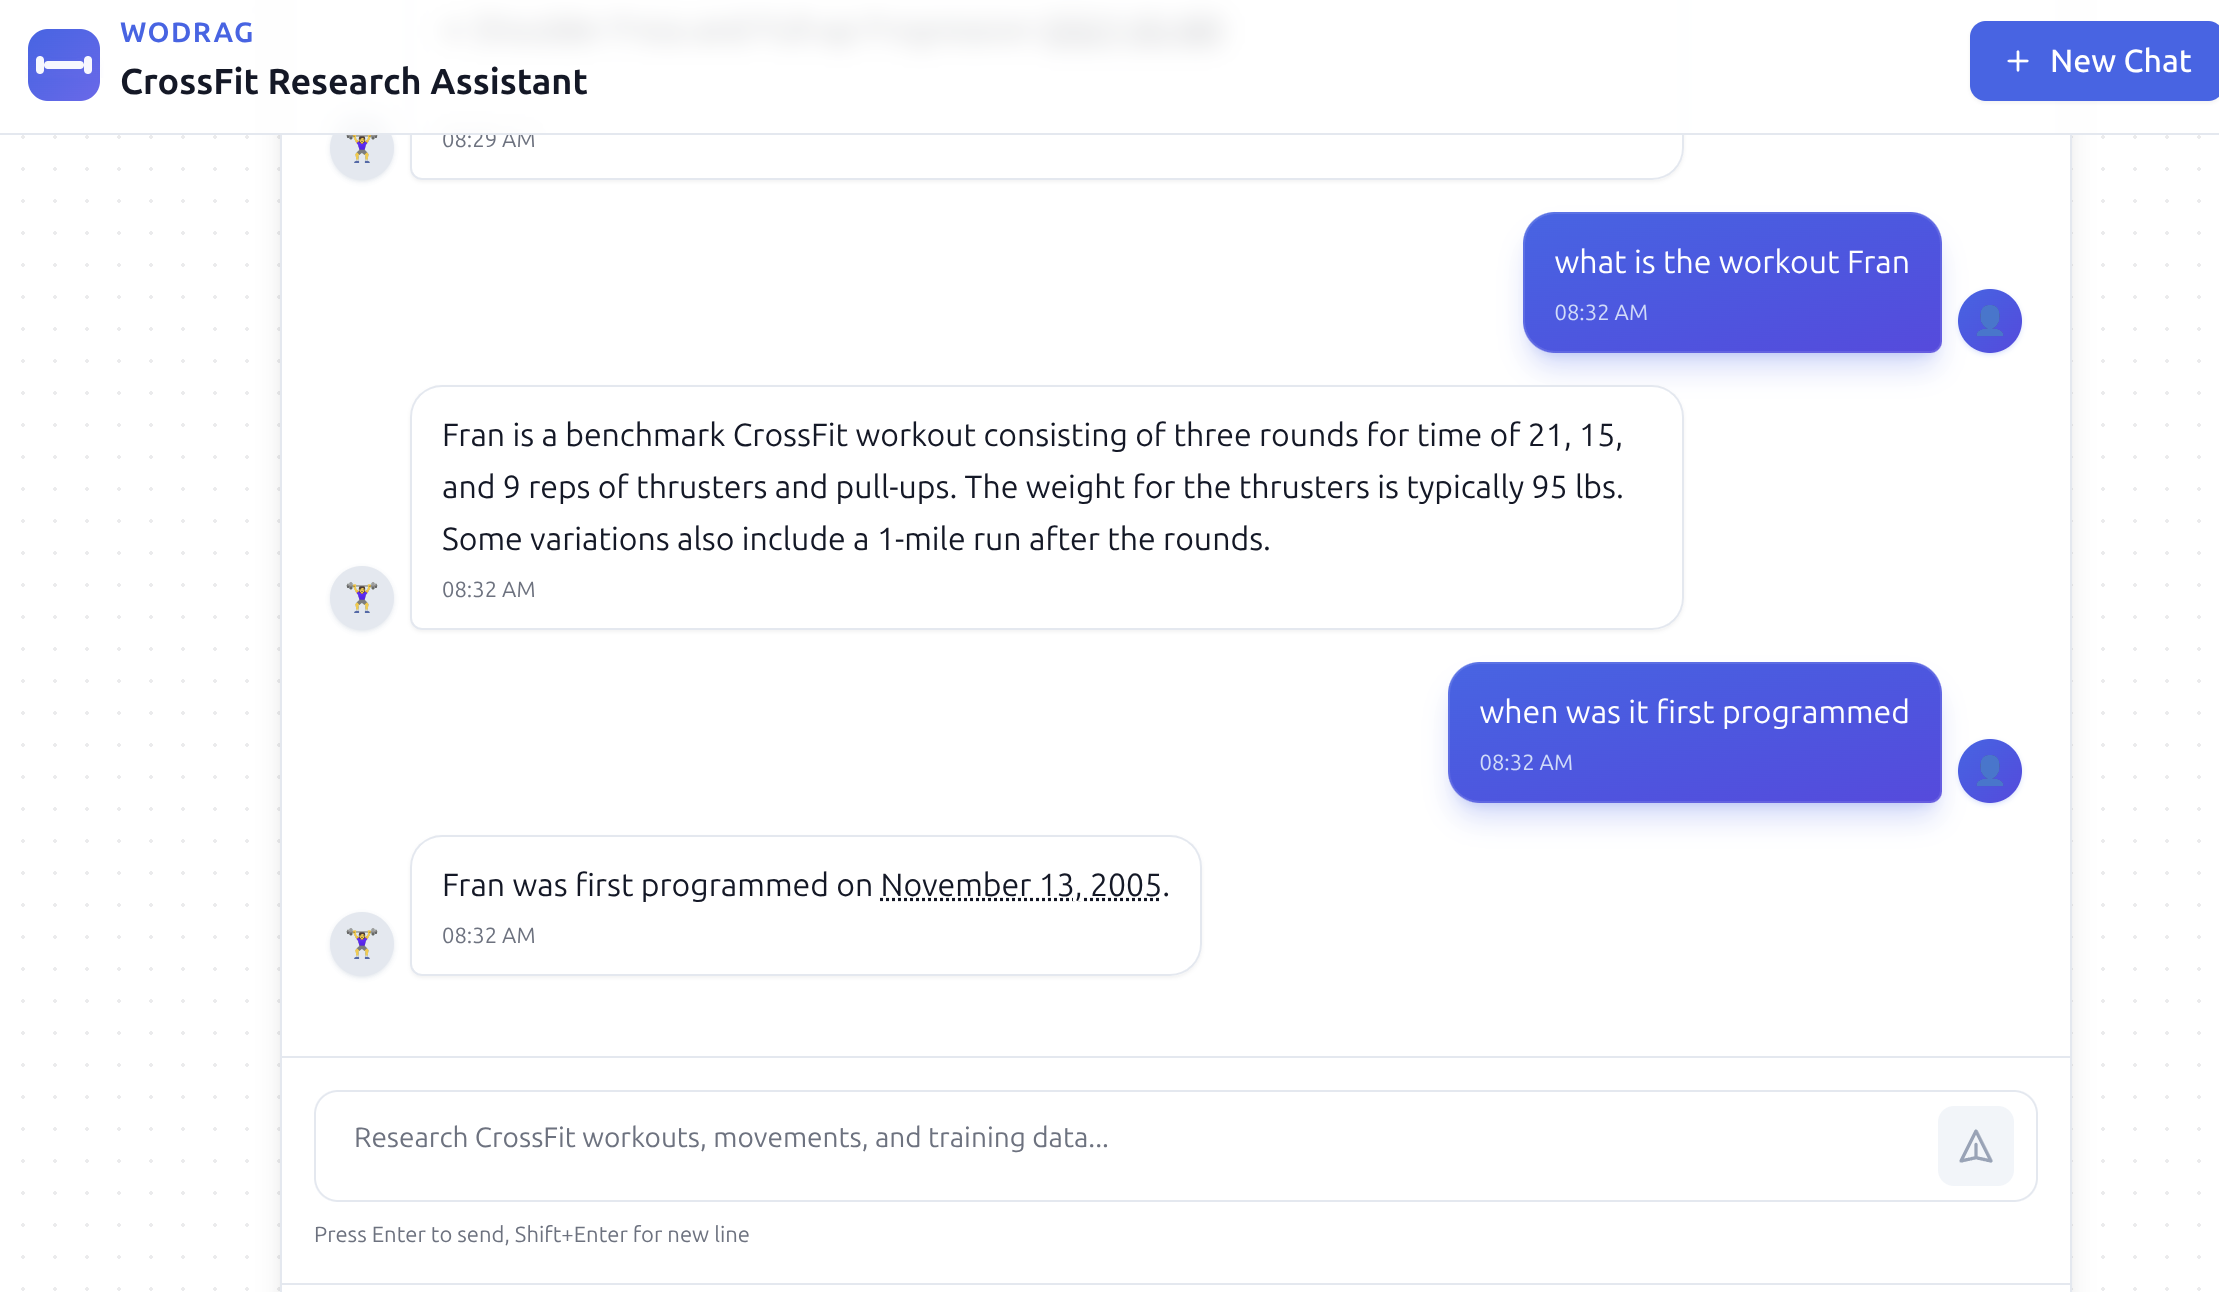Click user avatar beside 'what is the workout Fran'
The image size is (2219, 1292).
pos(1989,321)
